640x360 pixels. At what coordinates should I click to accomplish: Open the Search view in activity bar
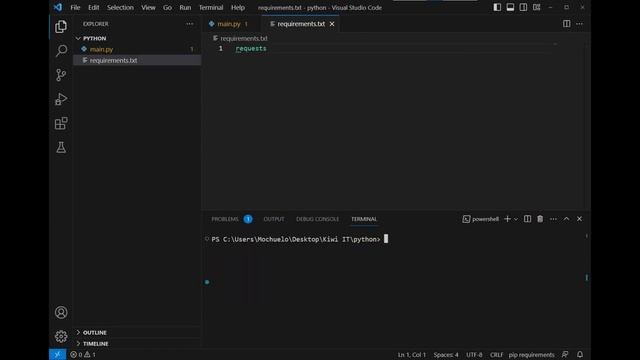click(61, 51)
